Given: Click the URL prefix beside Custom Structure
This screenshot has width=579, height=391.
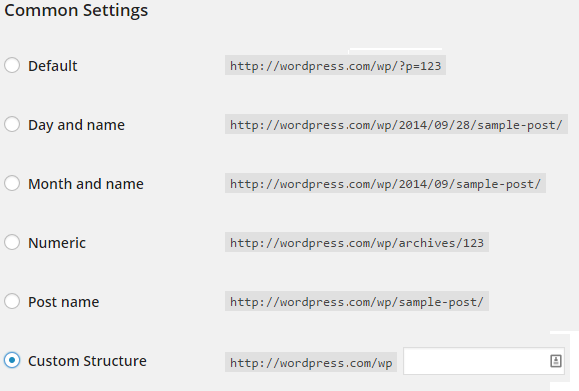Looking at the screenshot, I should click(311, 362).
